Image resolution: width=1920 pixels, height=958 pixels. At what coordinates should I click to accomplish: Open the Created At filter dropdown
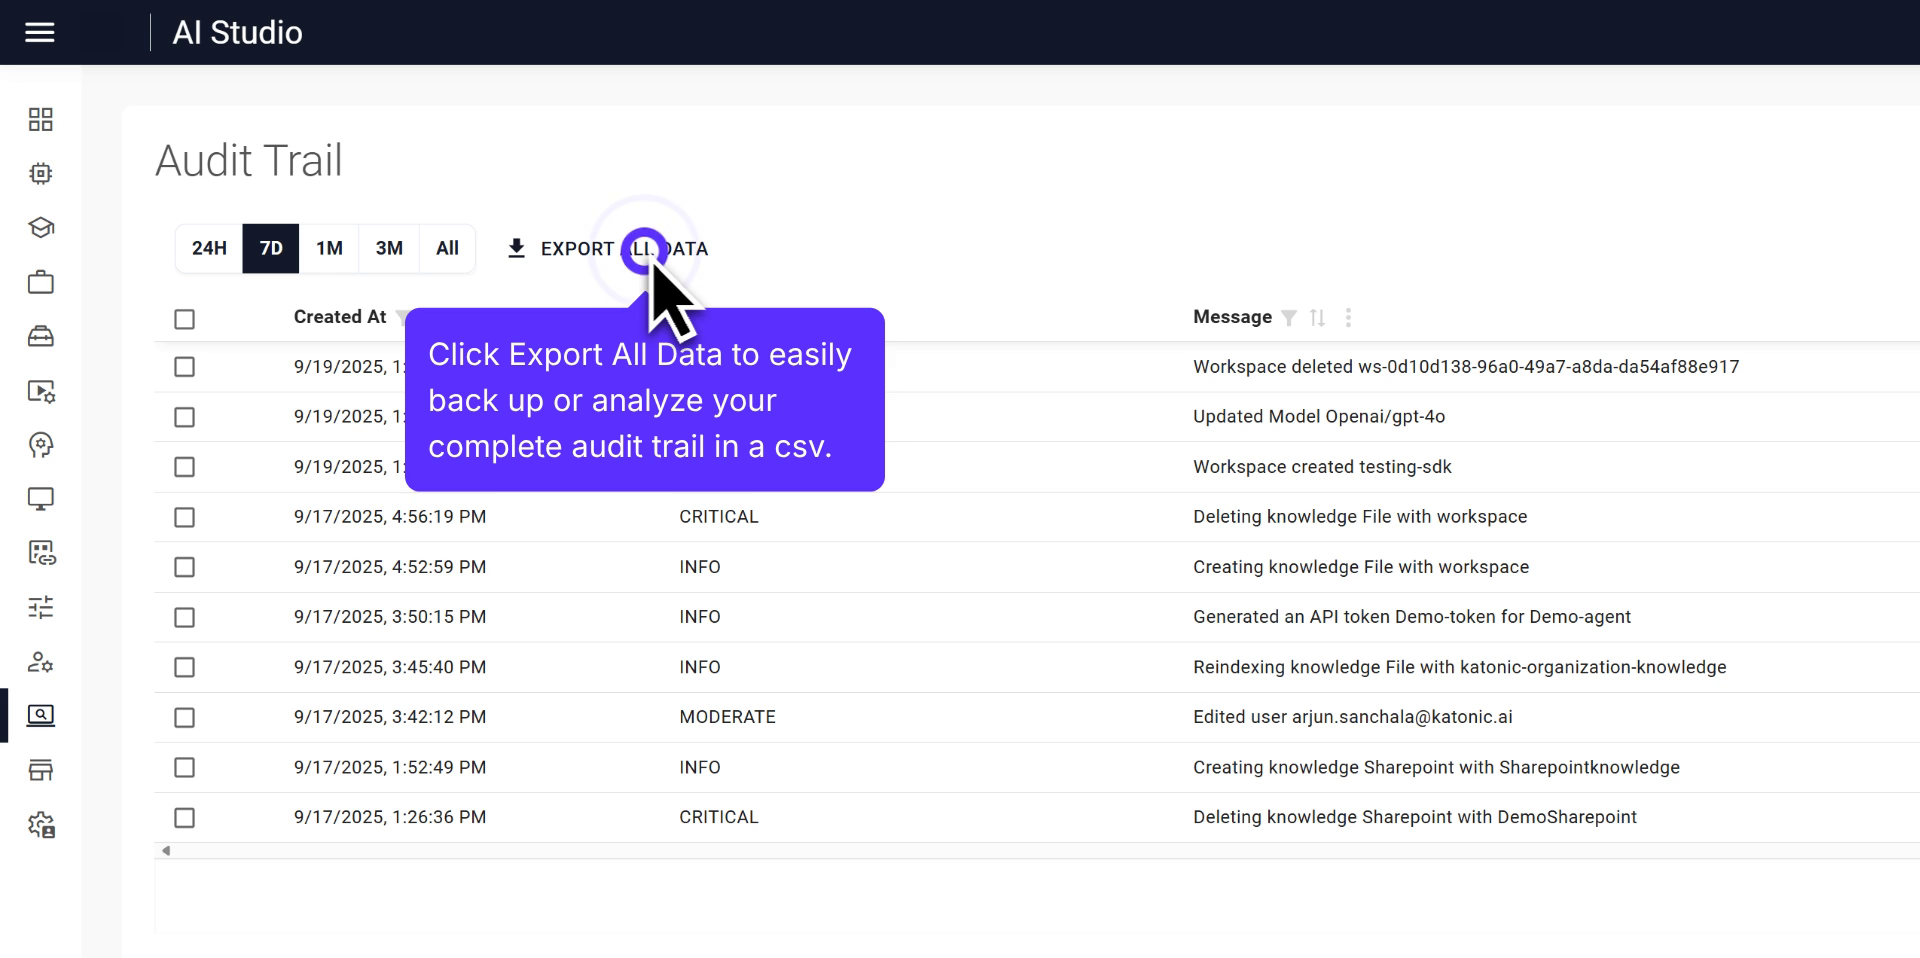[x=399, y=317]
